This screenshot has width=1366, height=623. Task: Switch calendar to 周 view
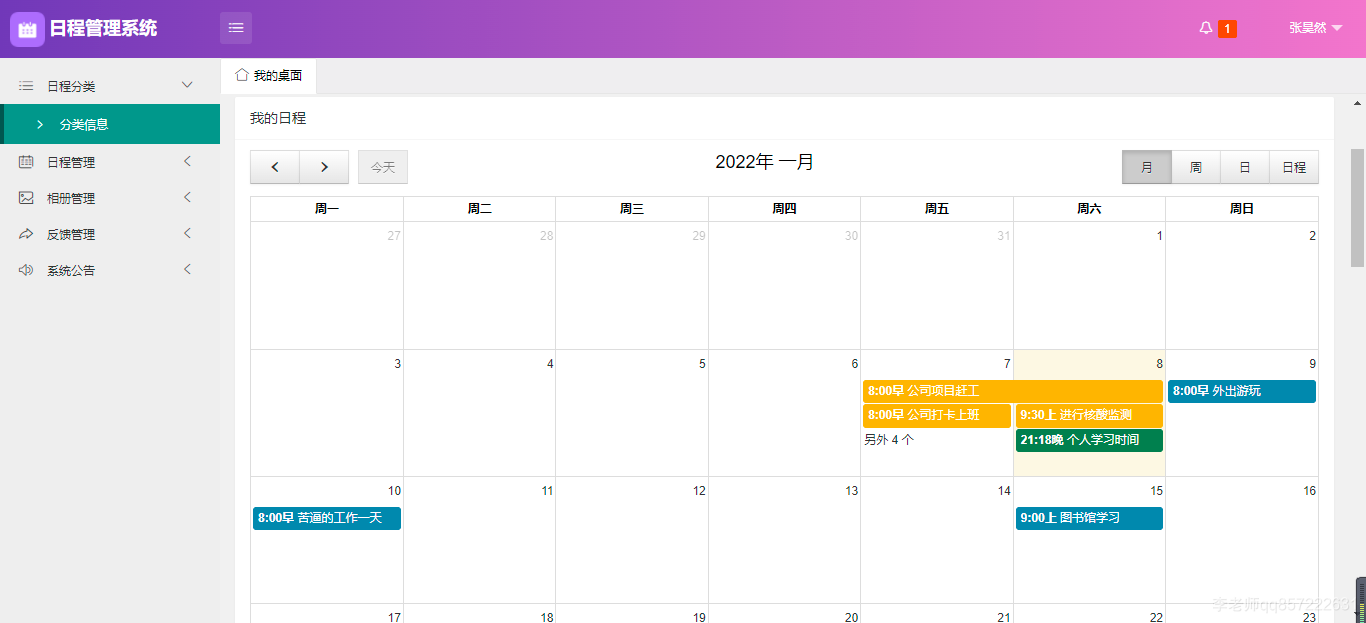[1196, 167]
